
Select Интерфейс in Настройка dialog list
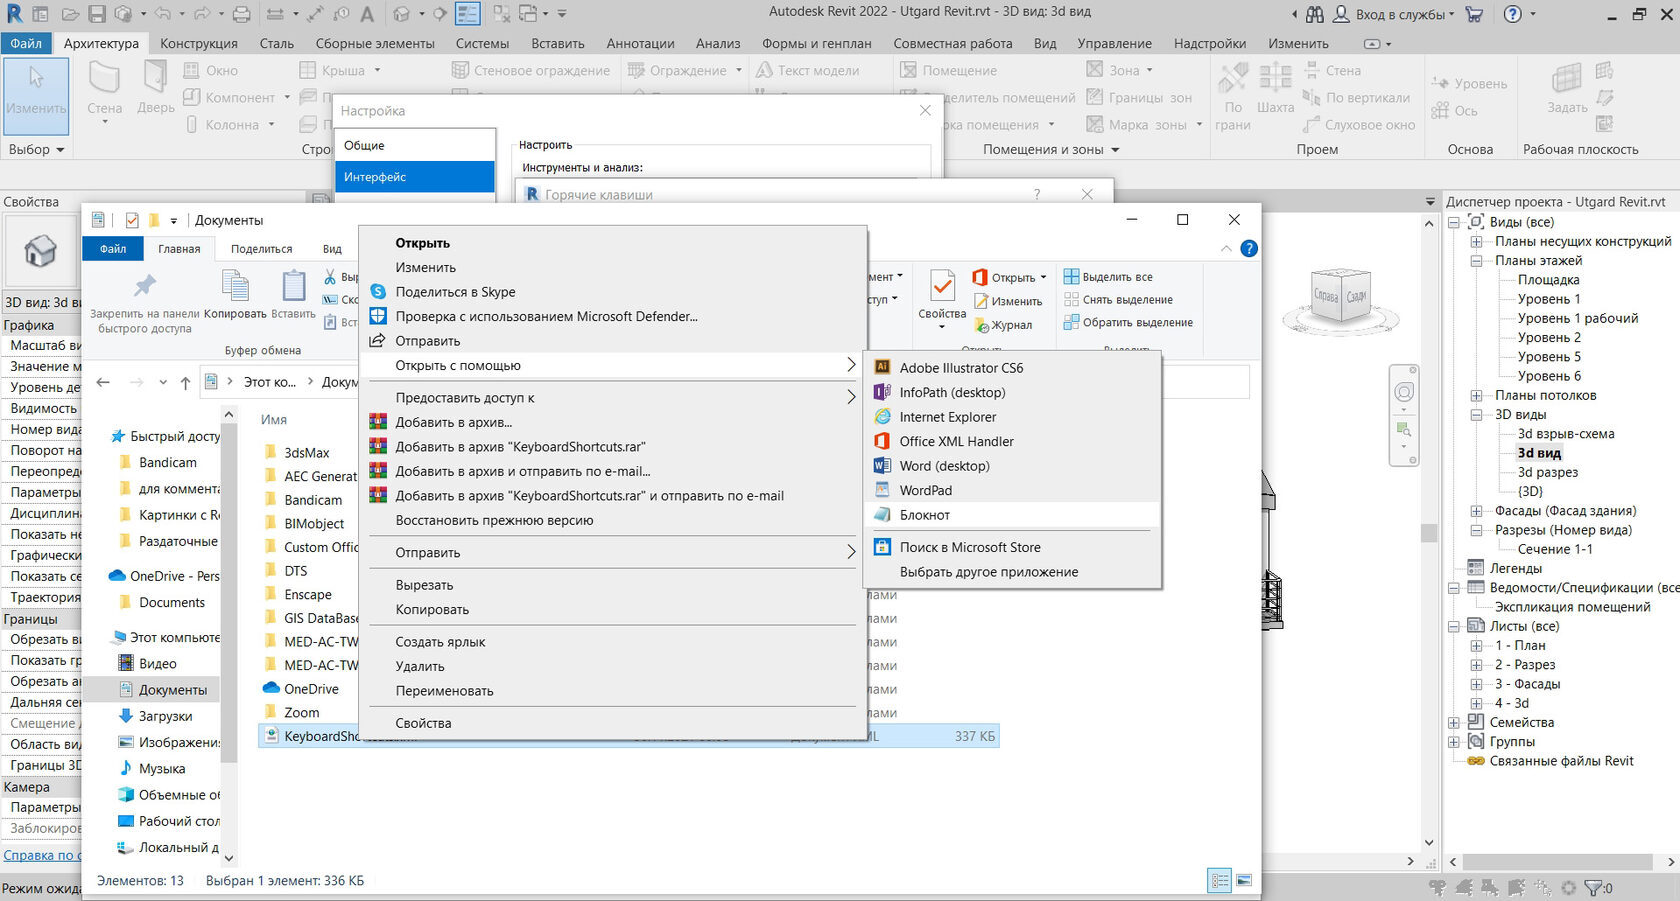coord(415,177)
